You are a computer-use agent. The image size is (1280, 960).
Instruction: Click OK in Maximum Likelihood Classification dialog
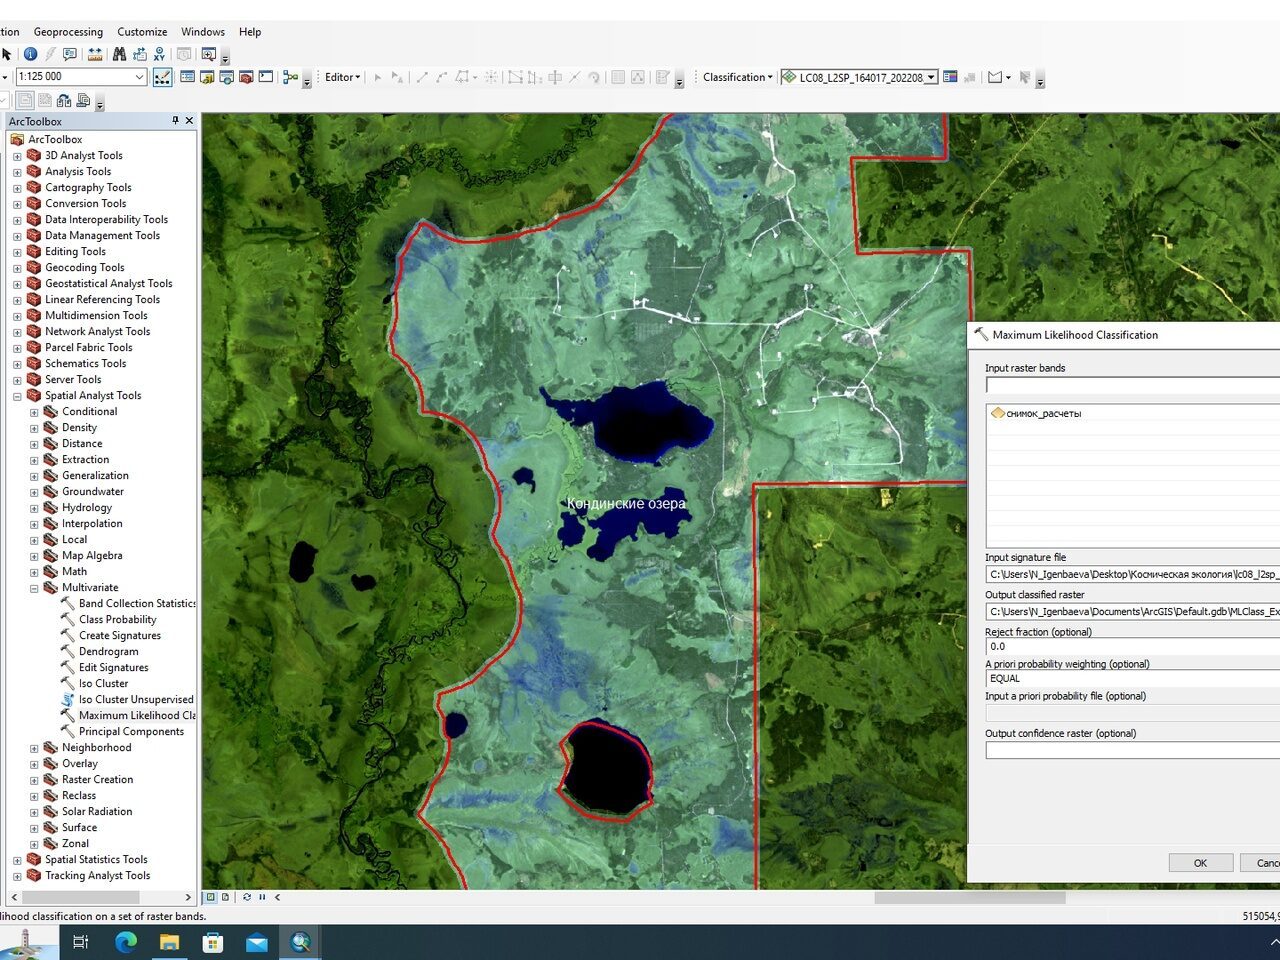[x=1200, y=863]
